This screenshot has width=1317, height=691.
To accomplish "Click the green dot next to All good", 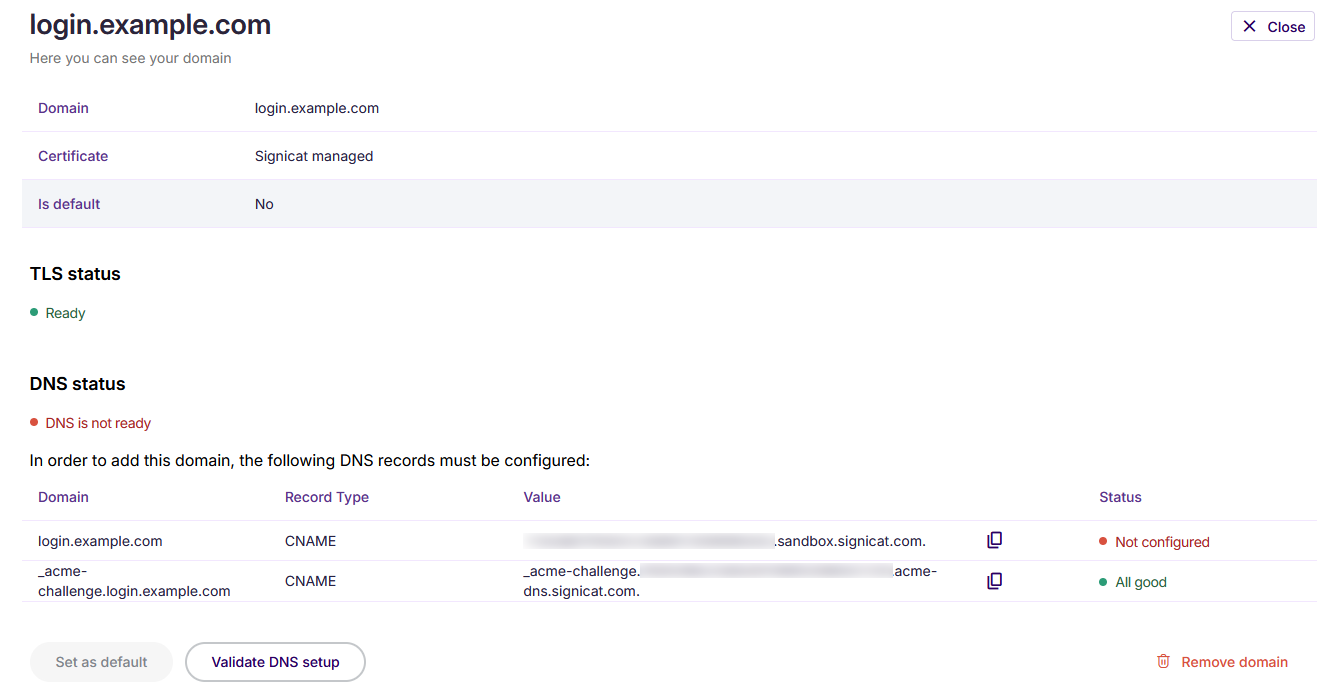I will 1102,581.
